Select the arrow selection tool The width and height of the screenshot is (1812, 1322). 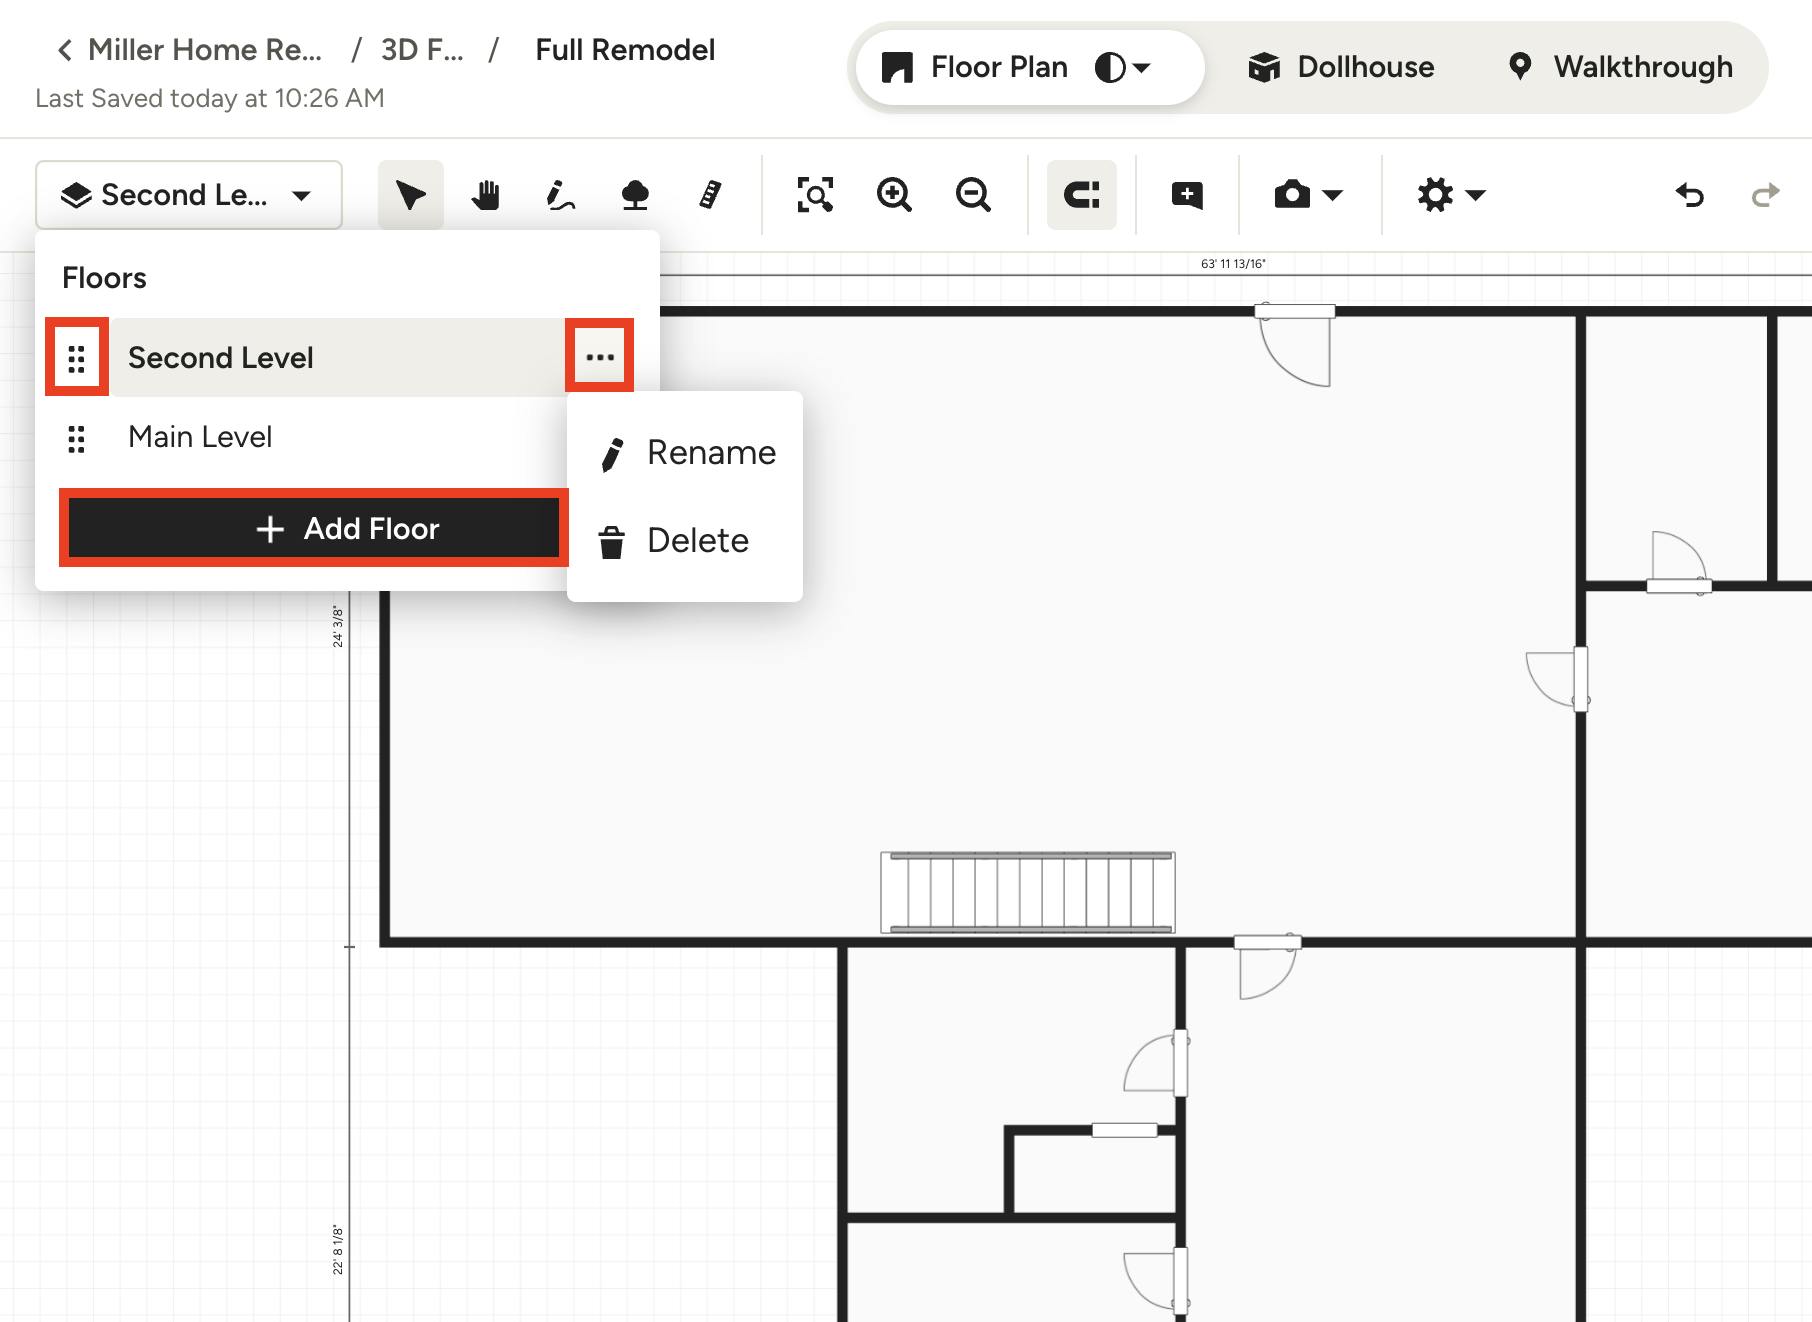pyautogui.click(x=410, y=195)
